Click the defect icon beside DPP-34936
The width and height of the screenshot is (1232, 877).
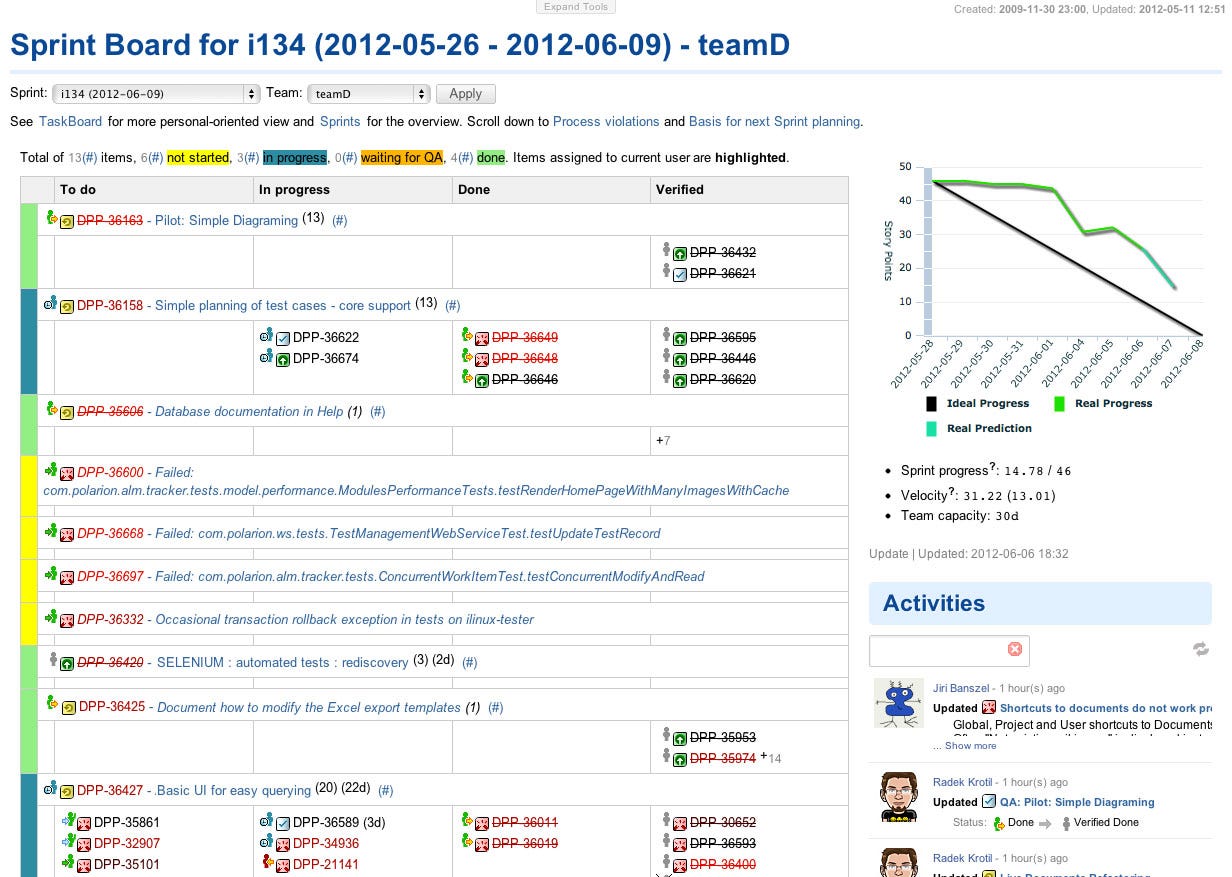coord(282,844)
